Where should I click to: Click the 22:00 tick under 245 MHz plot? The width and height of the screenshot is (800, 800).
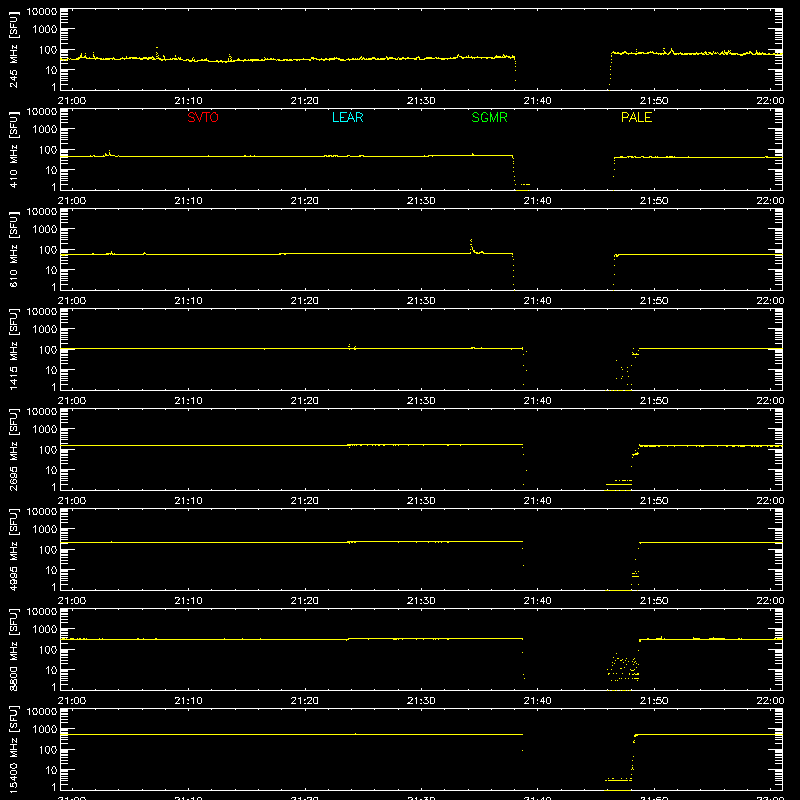tap(770, 101)
